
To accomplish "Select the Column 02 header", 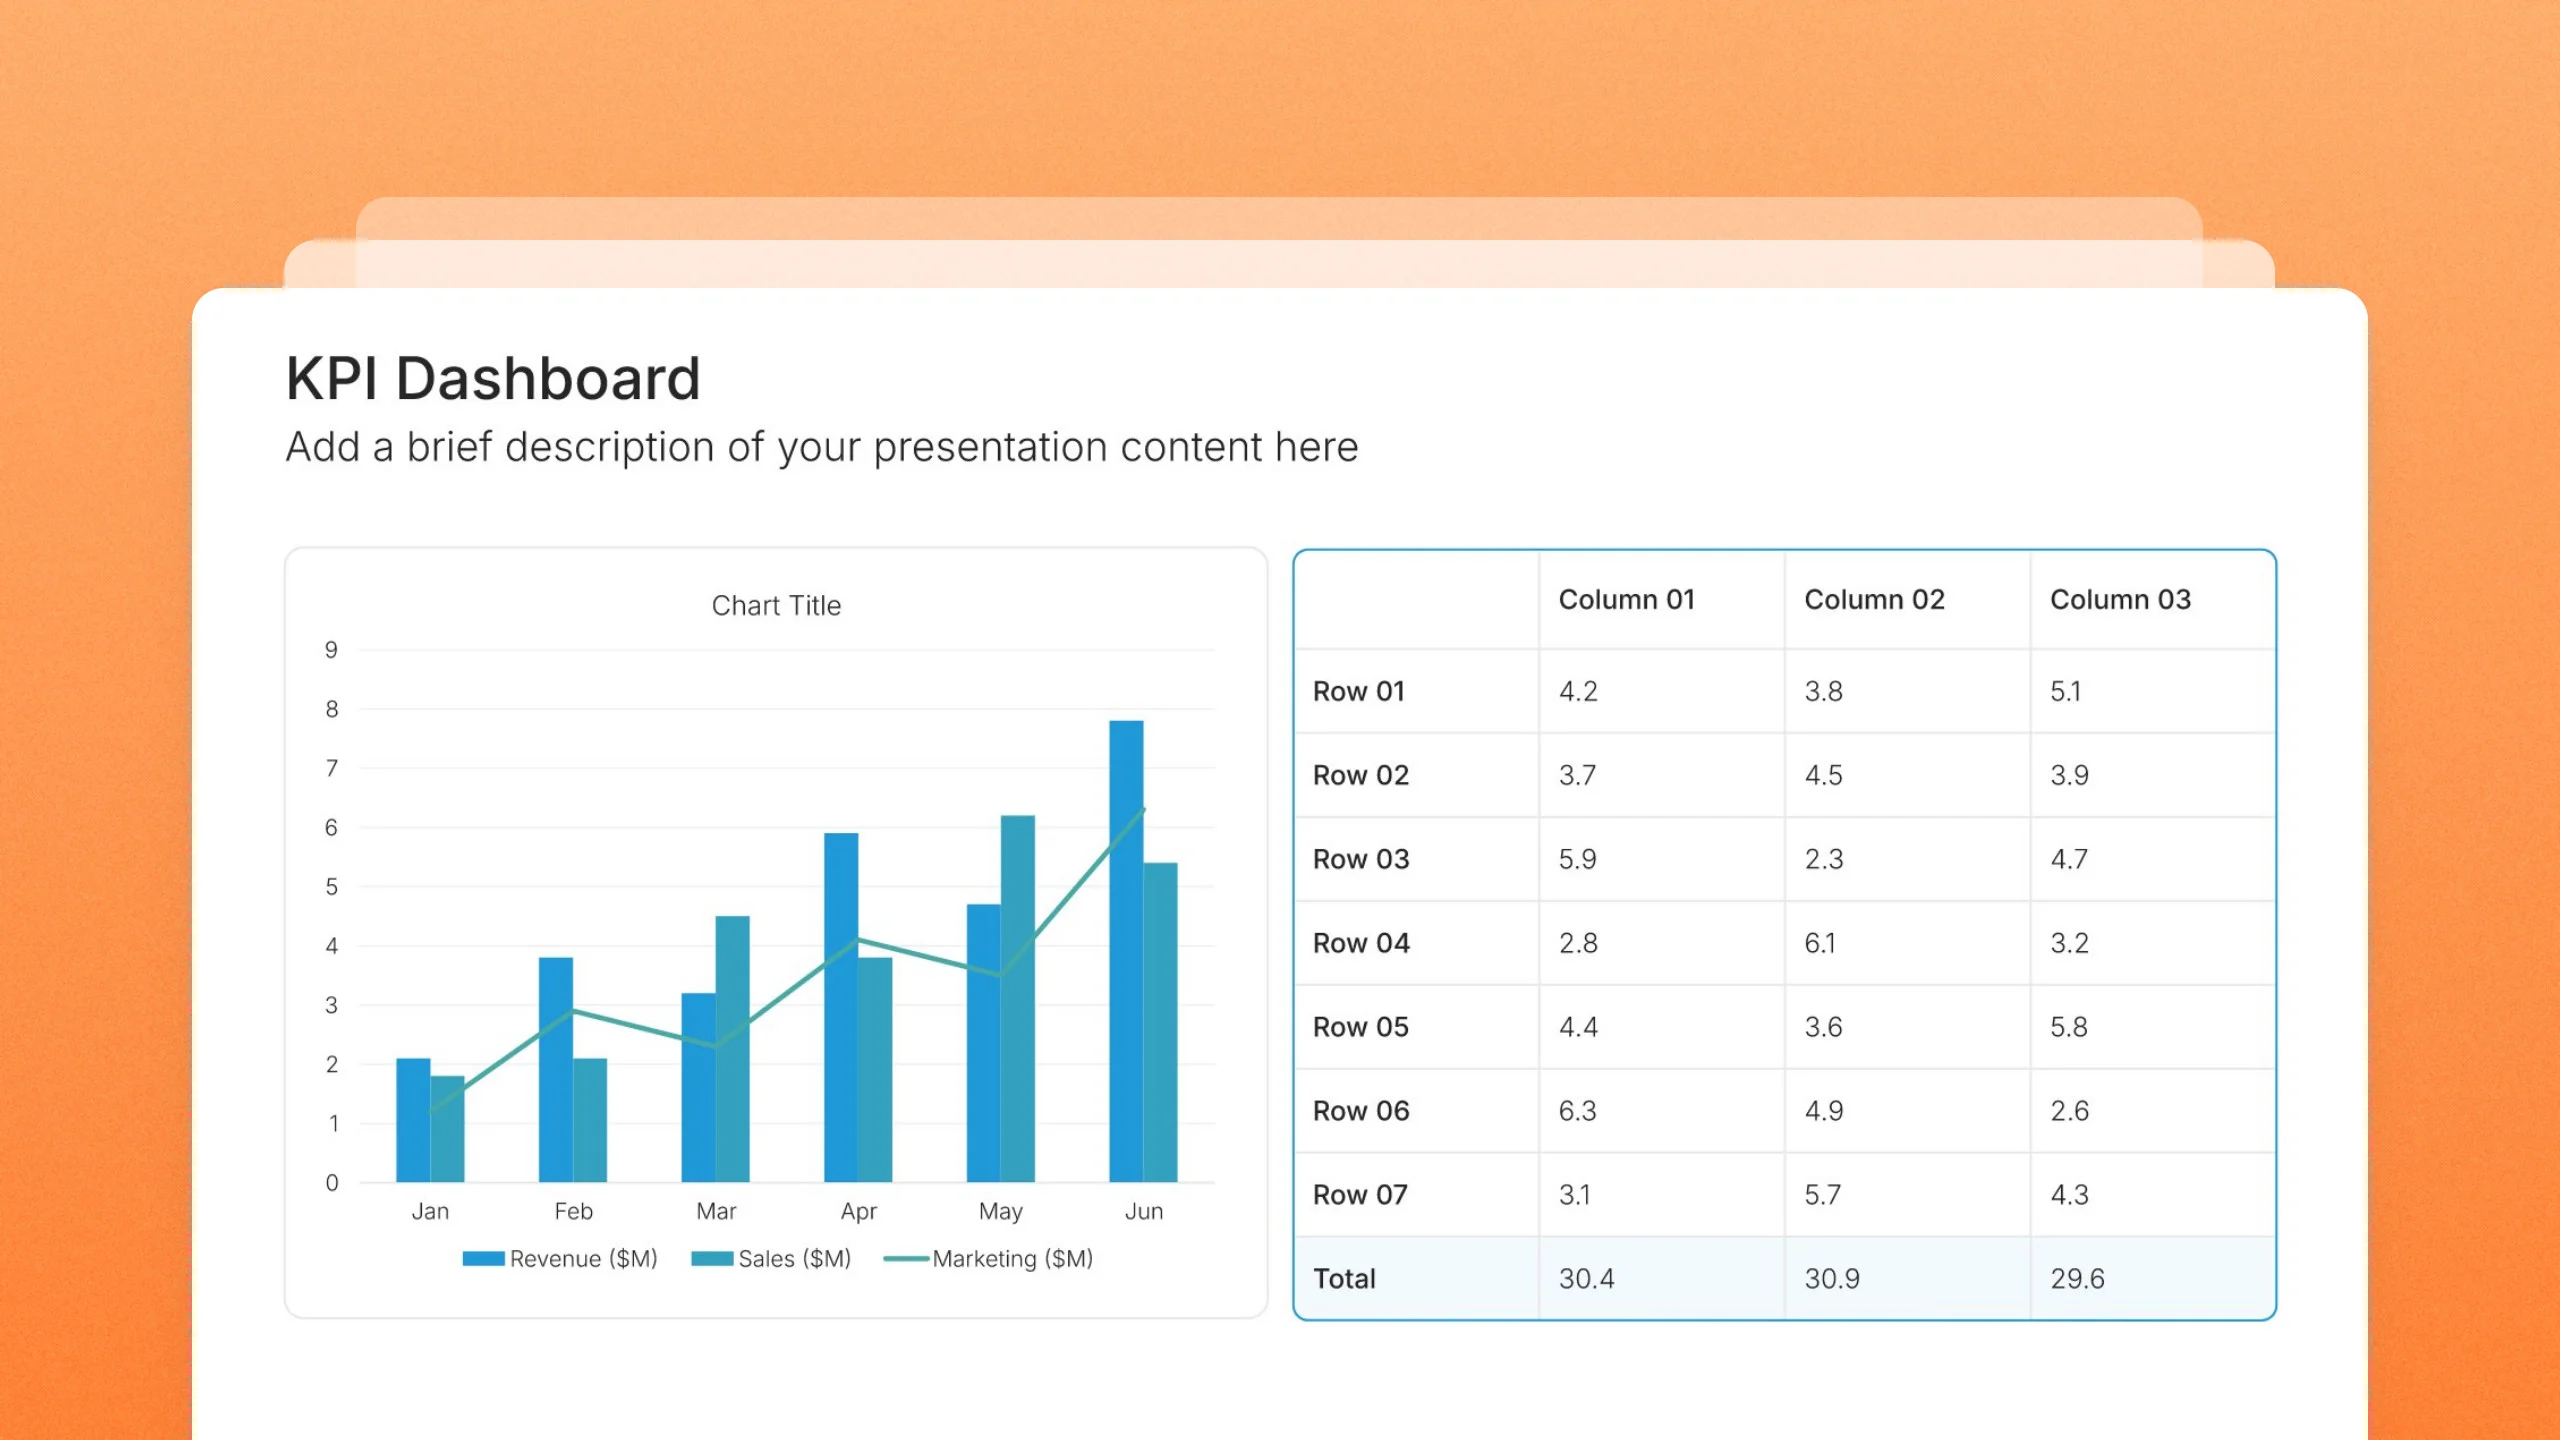I will [x=1874, y=599].
